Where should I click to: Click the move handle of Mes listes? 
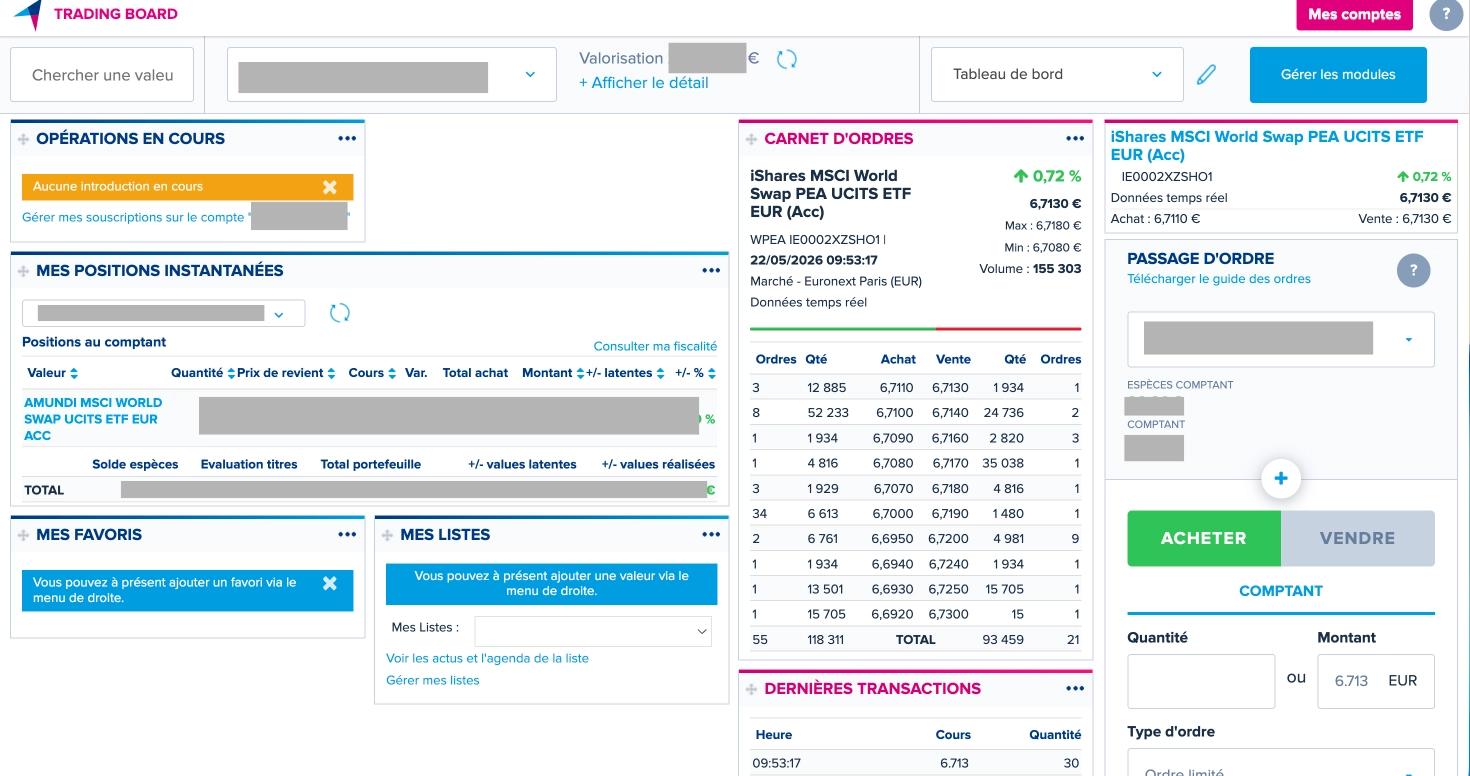(388, 536)
